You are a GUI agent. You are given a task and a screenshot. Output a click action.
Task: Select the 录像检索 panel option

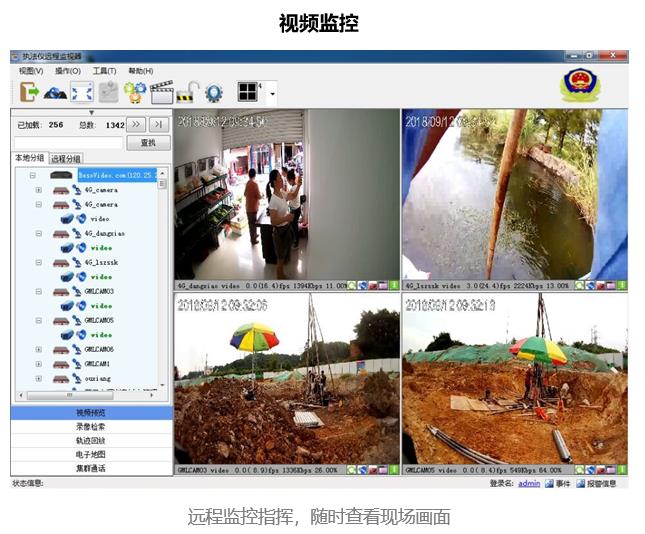[x=91, y=426]
